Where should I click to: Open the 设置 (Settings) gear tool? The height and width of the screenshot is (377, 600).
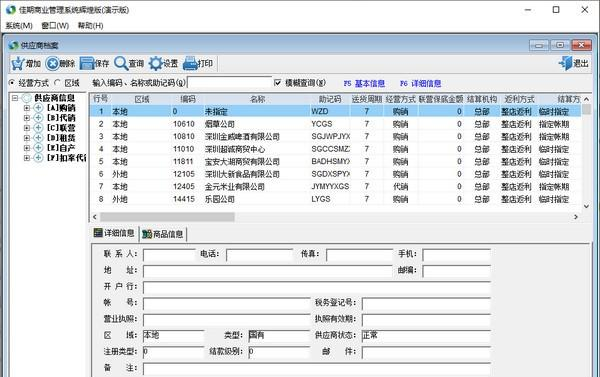click(x=156, y=64)
